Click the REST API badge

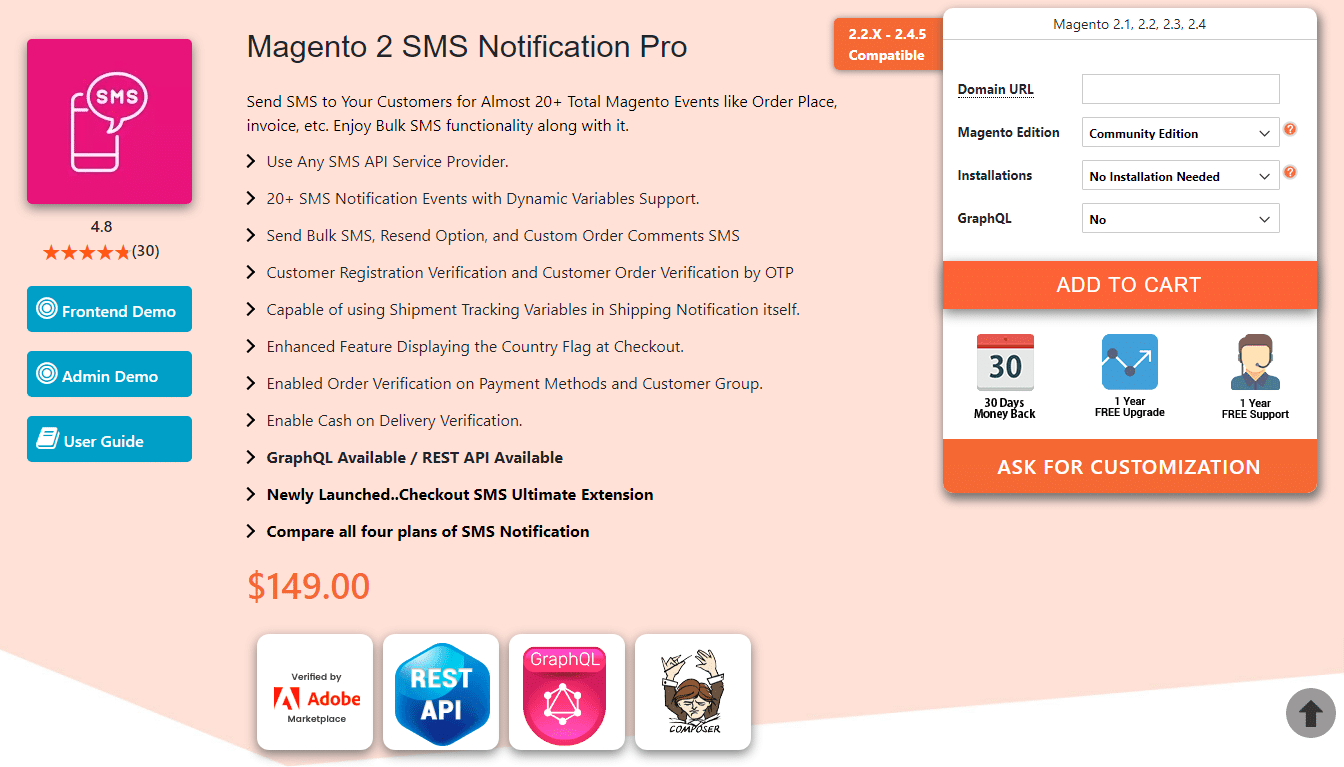click(x=441, y=692)
